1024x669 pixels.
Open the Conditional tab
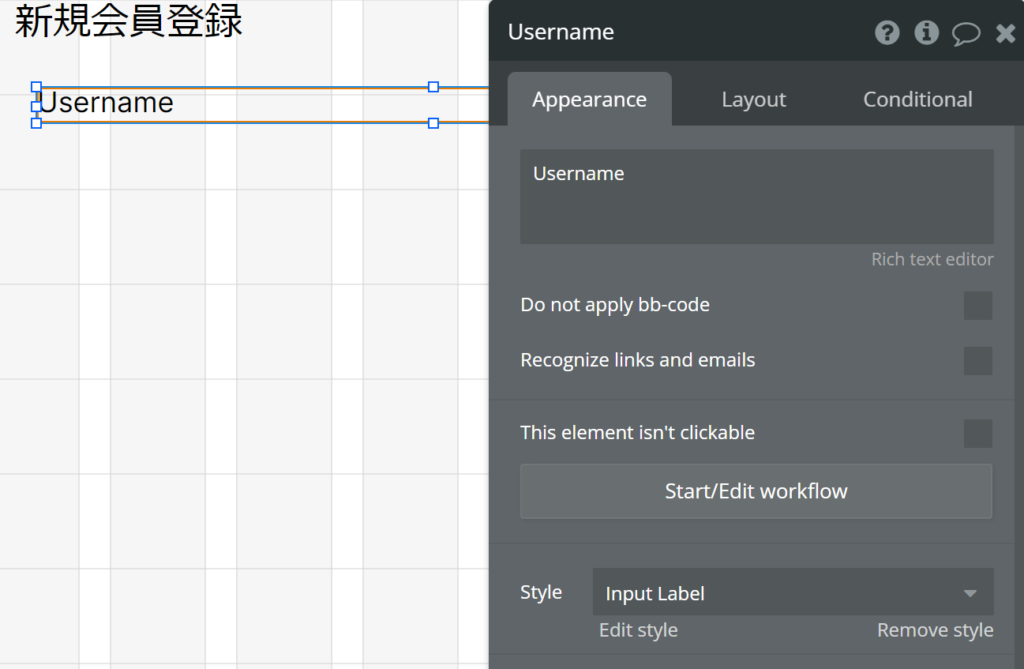pyautogui.click(x=918, y=99)
